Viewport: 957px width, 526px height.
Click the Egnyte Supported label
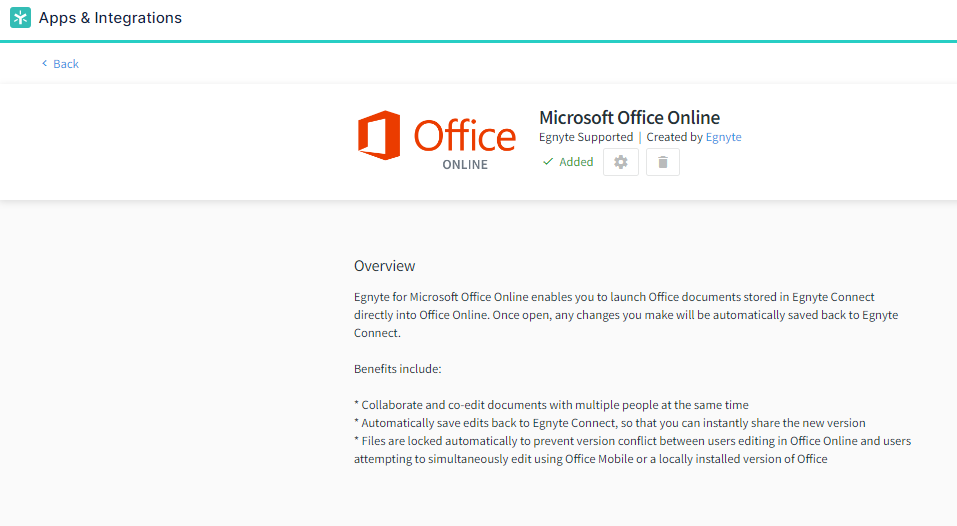click(x=586, y=137)
